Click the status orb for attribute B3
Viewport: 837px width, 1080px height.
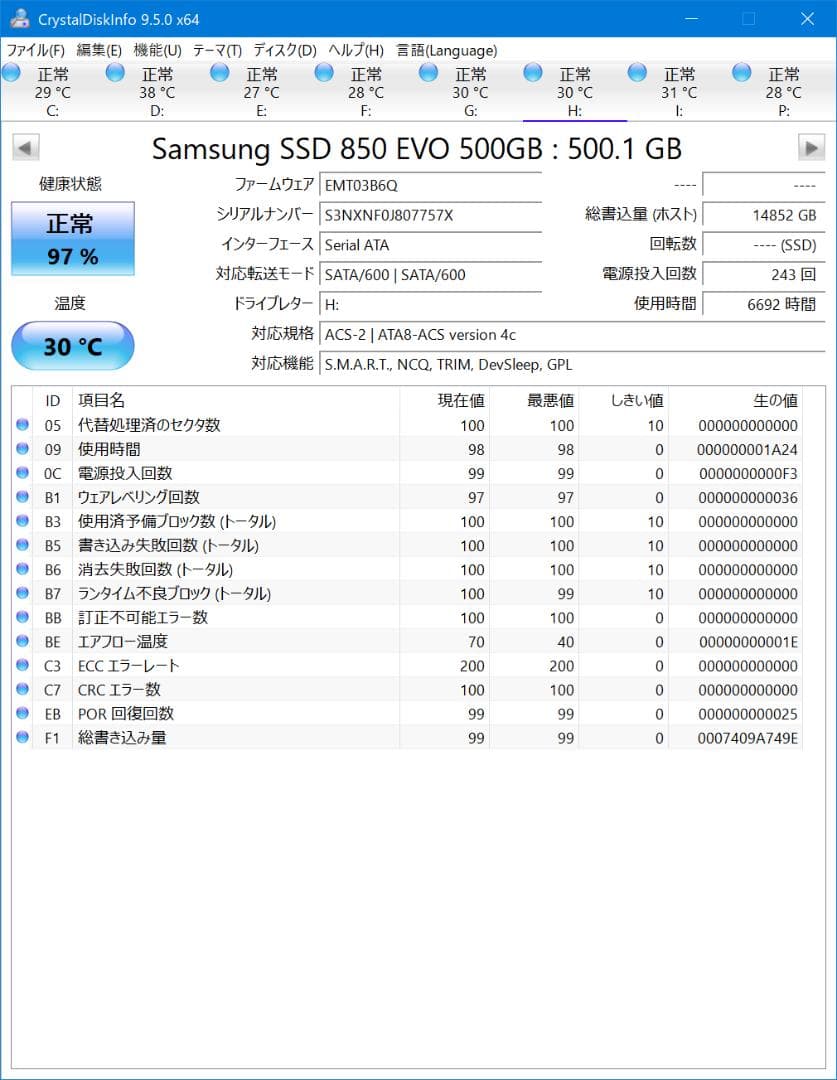coord(23,521)
